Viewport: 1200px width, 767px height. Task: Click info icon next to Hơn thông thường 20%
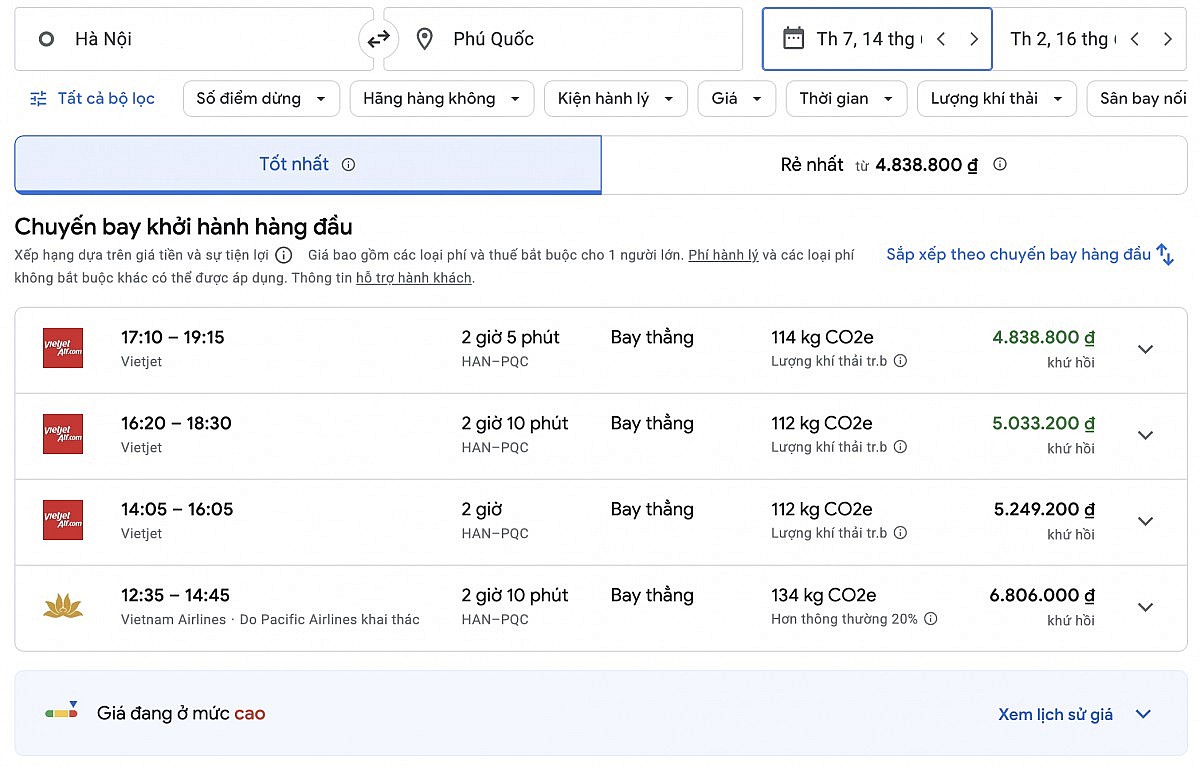pos(931,619)
